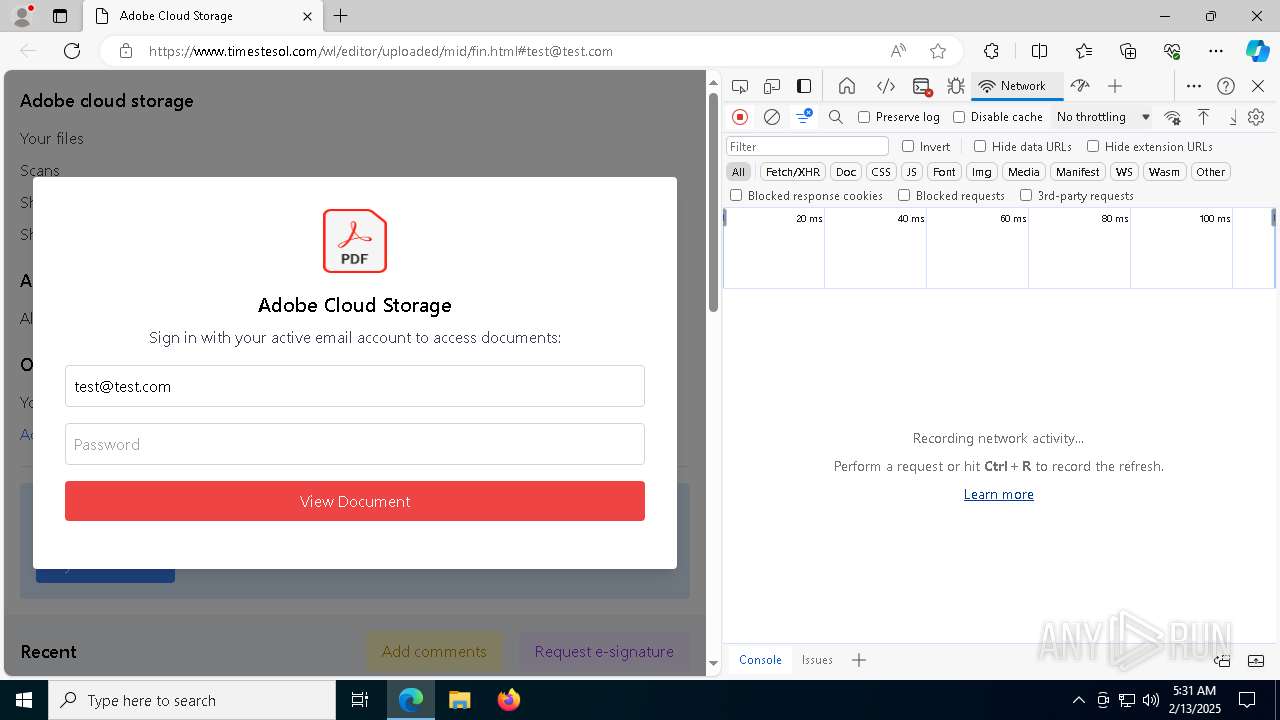Open the Elements panel code icon
1280x720 pixels.
[x=885, y=86]
